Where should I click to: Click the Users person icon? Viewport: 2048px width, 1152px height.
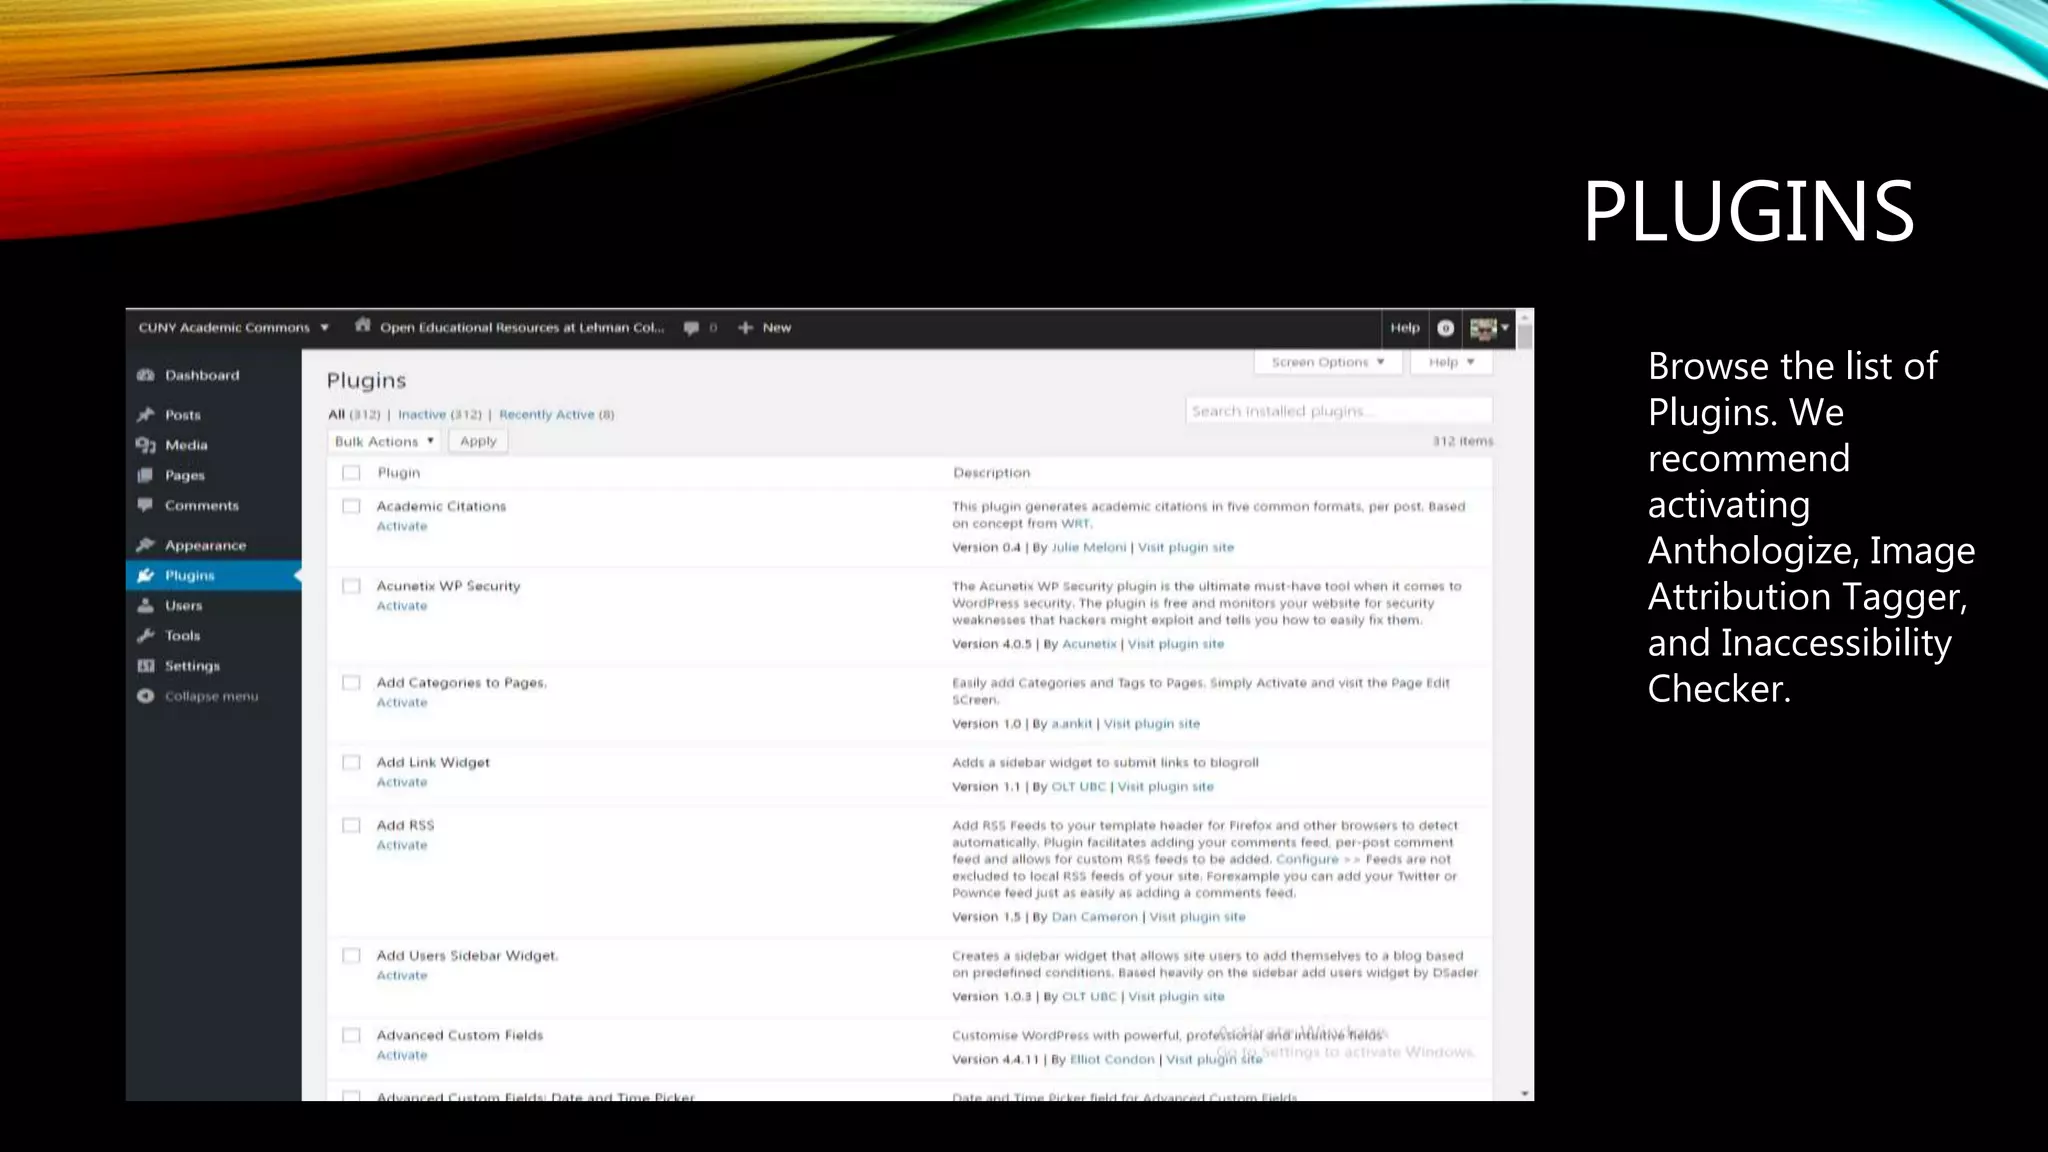tap(146, 605)
